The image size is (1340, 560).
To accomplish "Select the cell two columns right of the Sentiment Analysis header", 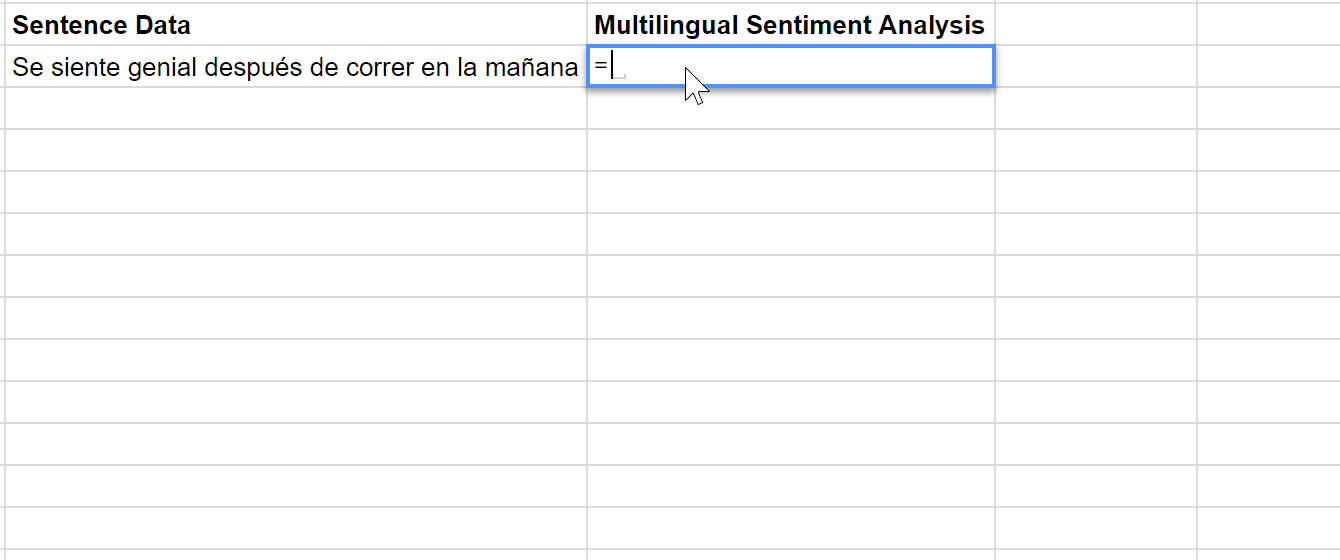I will (1268, 25).
